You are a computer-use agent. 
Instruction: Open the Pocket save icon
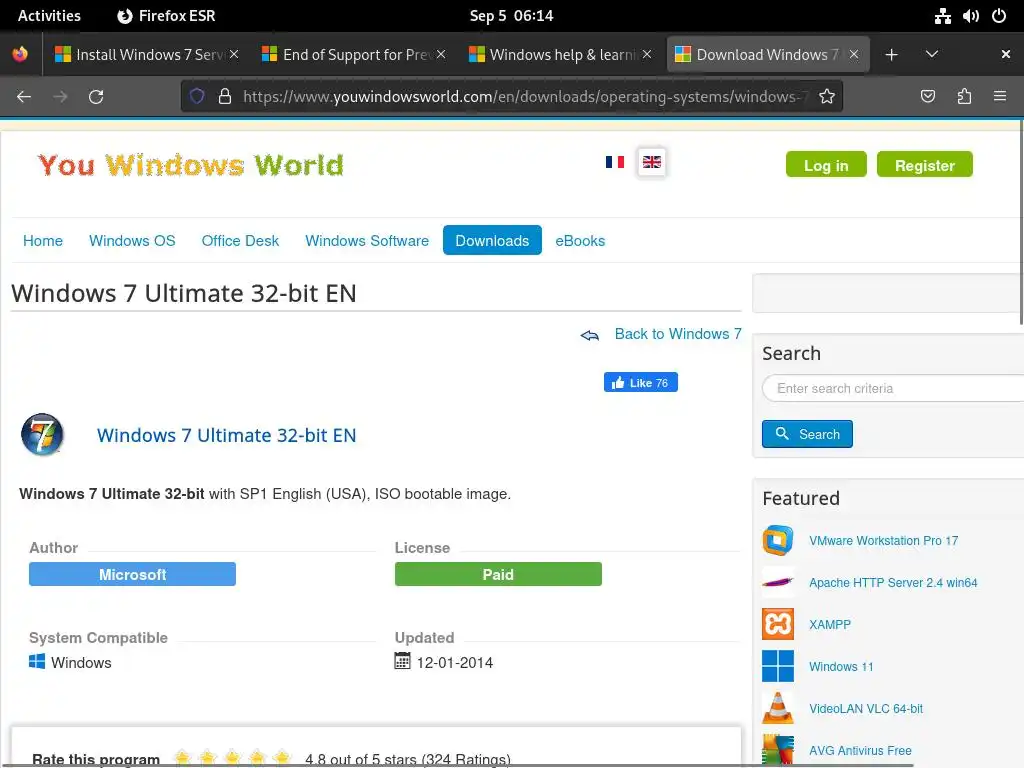(927, 97)
